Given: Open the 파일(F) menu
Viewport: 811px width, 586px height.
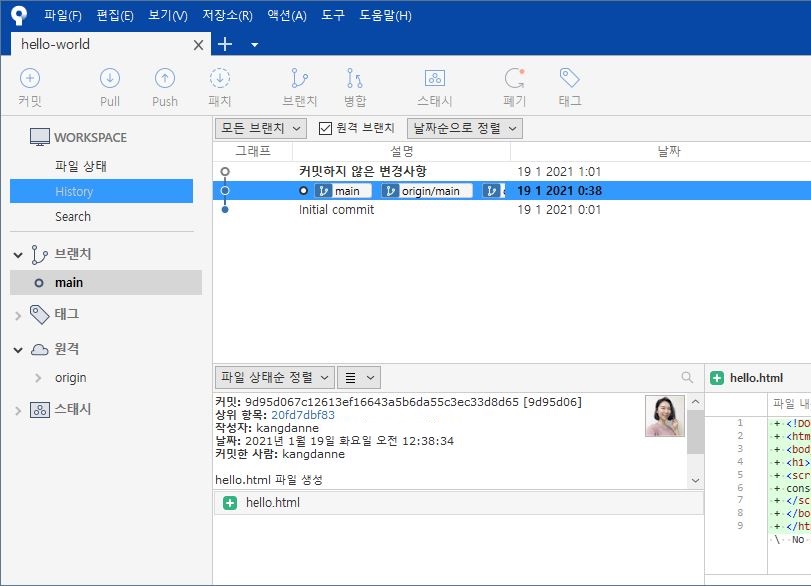Looking at the screenshot, I should [63, 16].
